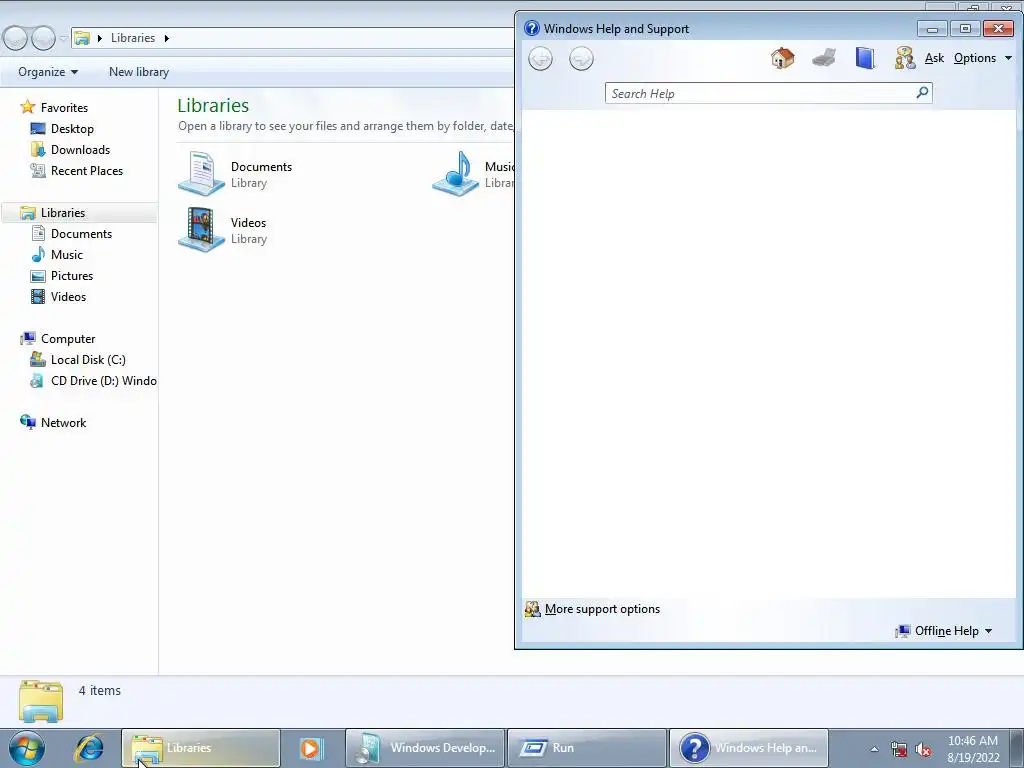
Task: Select the Documents library icon in main pane
Action: point(201,173)
